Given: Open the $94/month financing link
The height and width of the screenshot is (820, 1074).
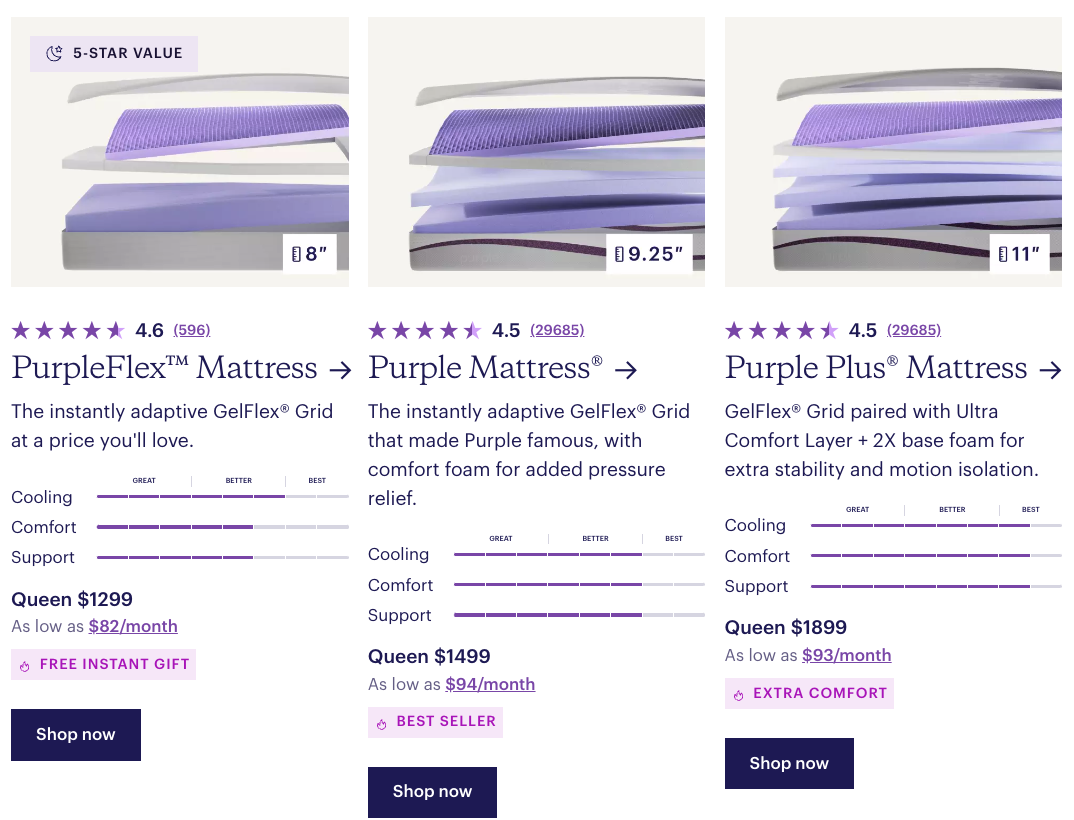Looking at the screenshot, I should pos(490,685).
